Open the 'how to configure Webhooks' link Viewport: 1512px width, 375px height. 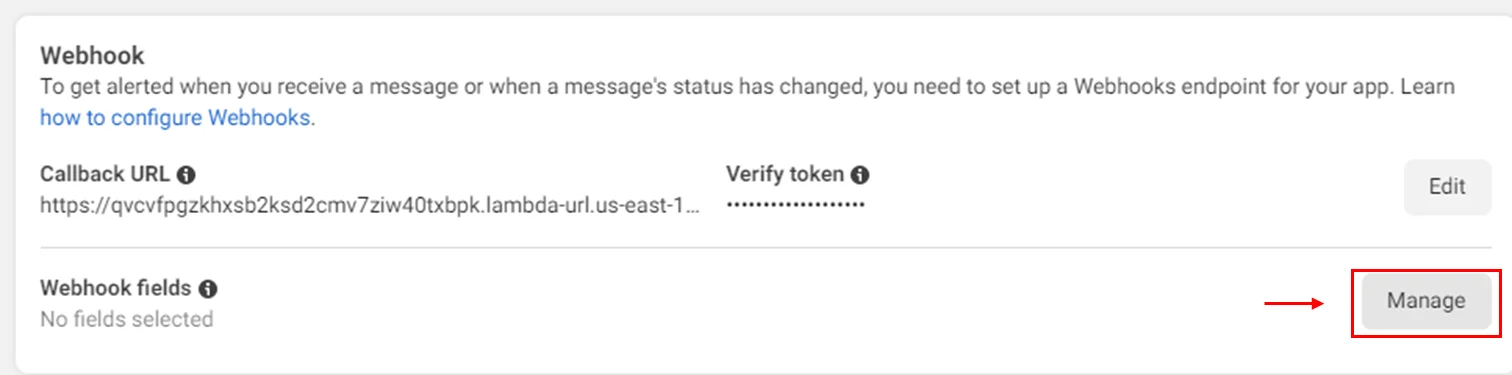click(177, 118)
